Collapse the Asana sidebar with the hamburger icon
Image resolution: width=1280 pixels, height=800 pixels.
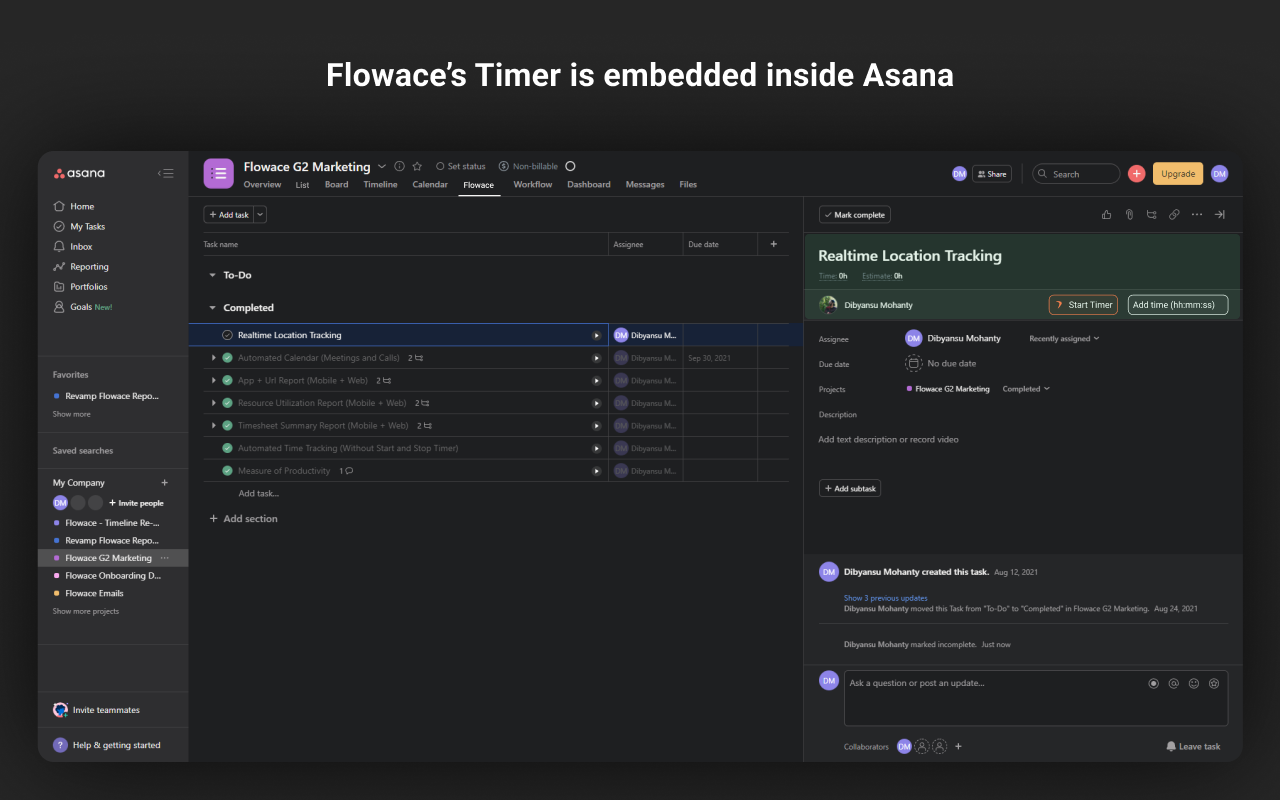(166, 173)
